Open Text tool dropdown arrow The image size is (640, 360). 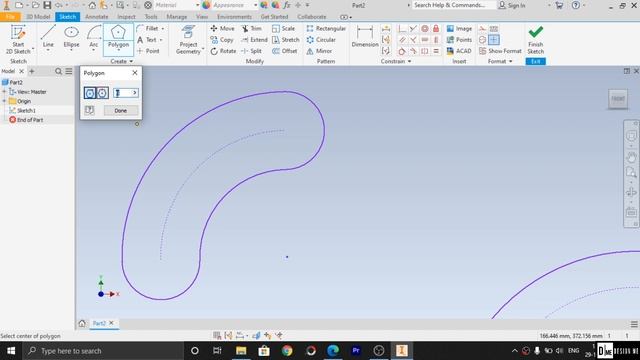click(x=161, y=40)
